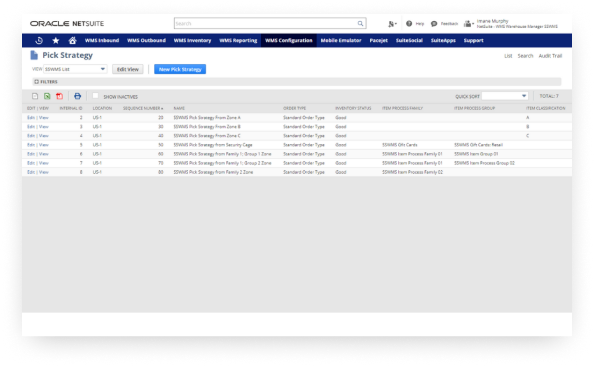Viewport: 594px width, 367px height.
Task: Open the Pacejet menu
Action: click(x=378, y=41)
